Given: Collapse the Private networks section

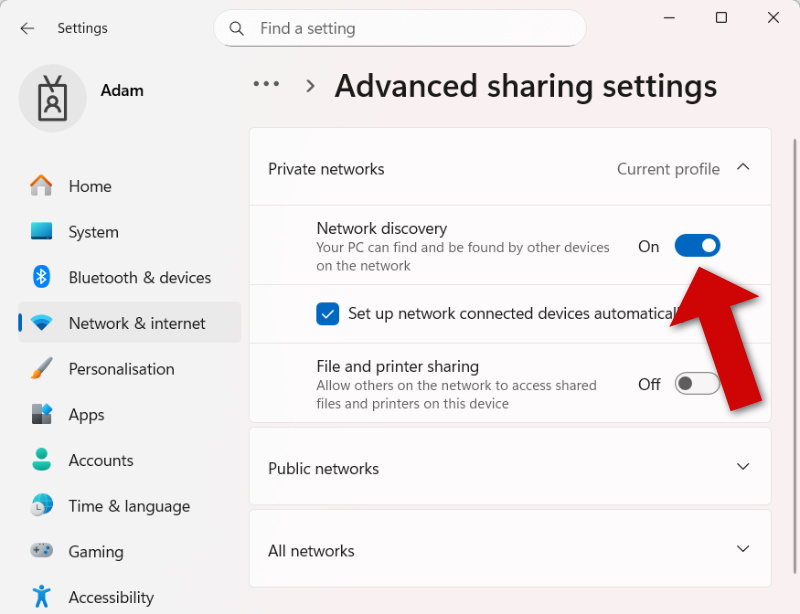Looking at the screenshot, I should point(743,168).
